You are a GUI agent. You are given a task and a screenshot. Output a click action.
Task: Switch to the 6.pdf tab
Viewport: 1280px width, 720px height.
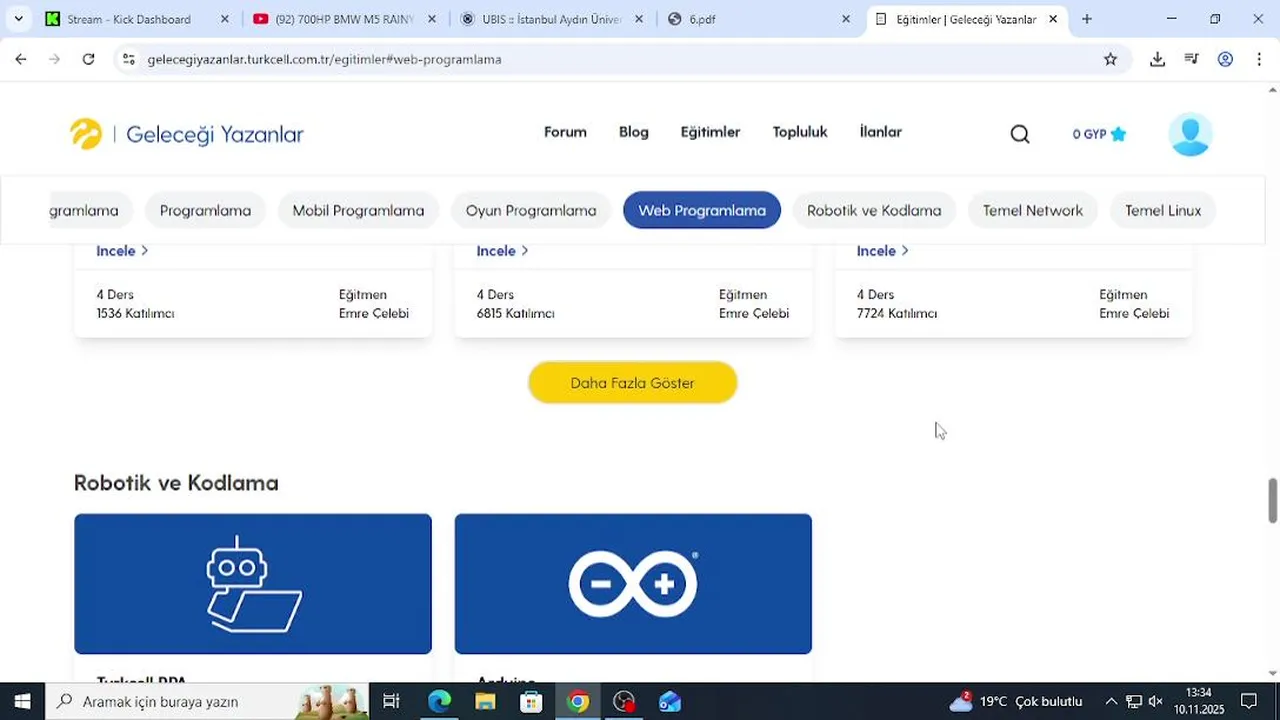[x=759, y=19]
